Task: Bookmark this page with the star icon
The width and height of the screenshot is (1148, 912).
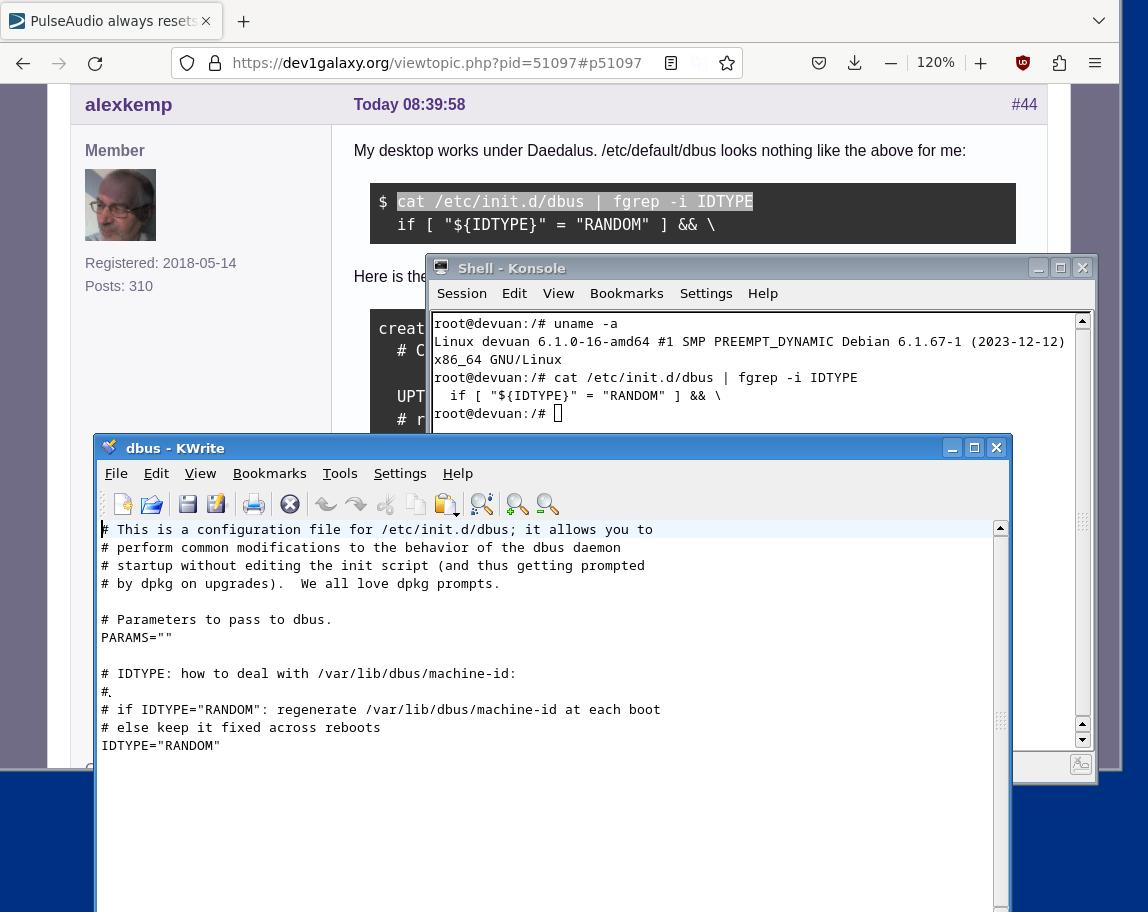Action: [726, 63]
